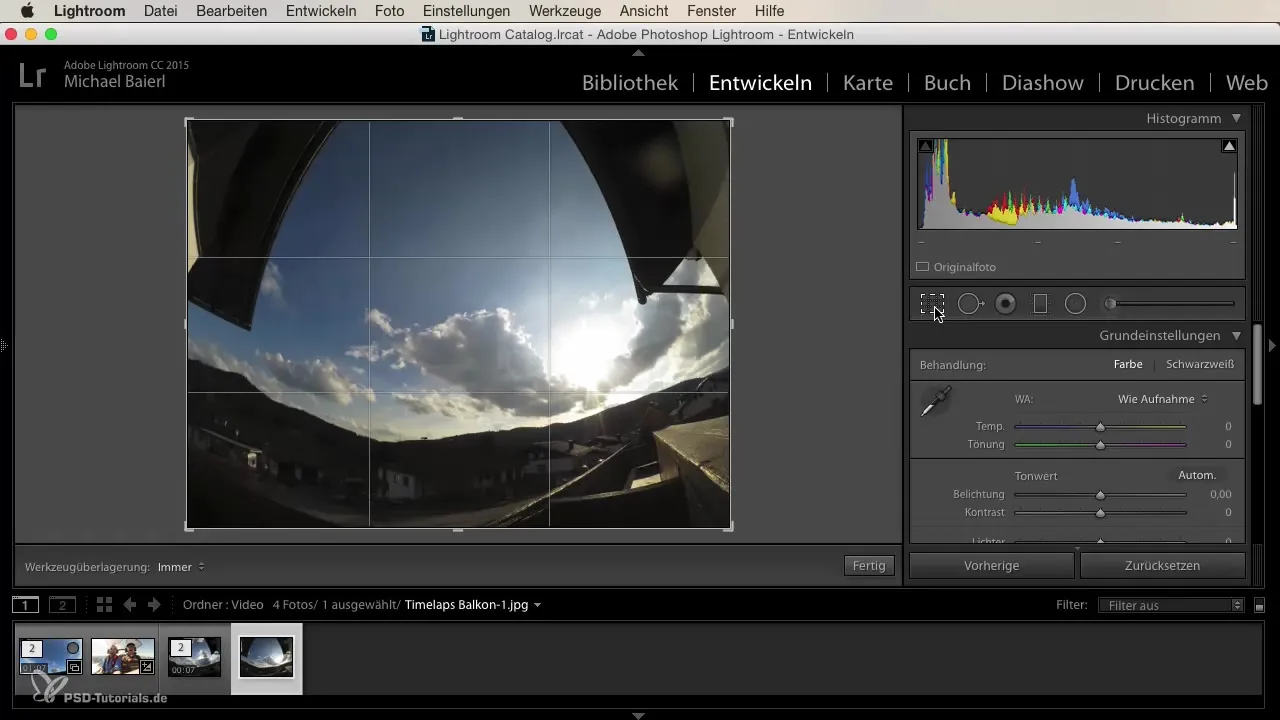Screen dimensions: 1280x720
Task: Select first filmstrip thumbnail with 01:07 video
Action: pyautogui.click(x=51, y=657)
